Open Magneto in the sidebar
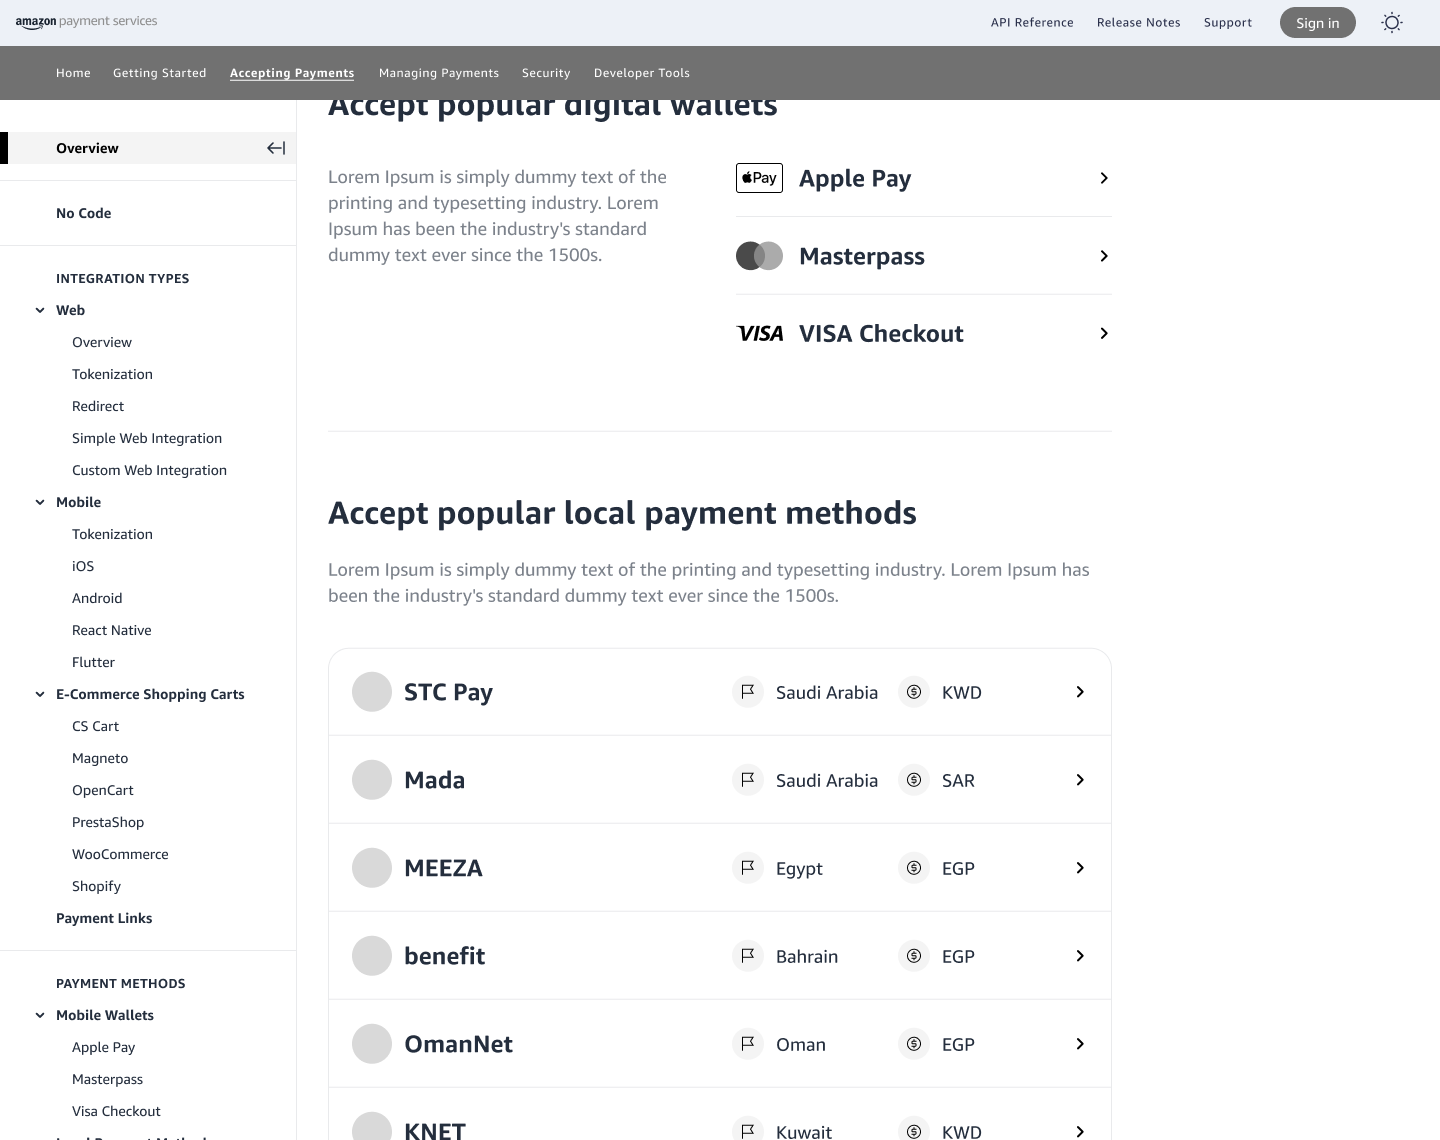The width and height of the screenshot is (1440, 1140). pos(100,758)
